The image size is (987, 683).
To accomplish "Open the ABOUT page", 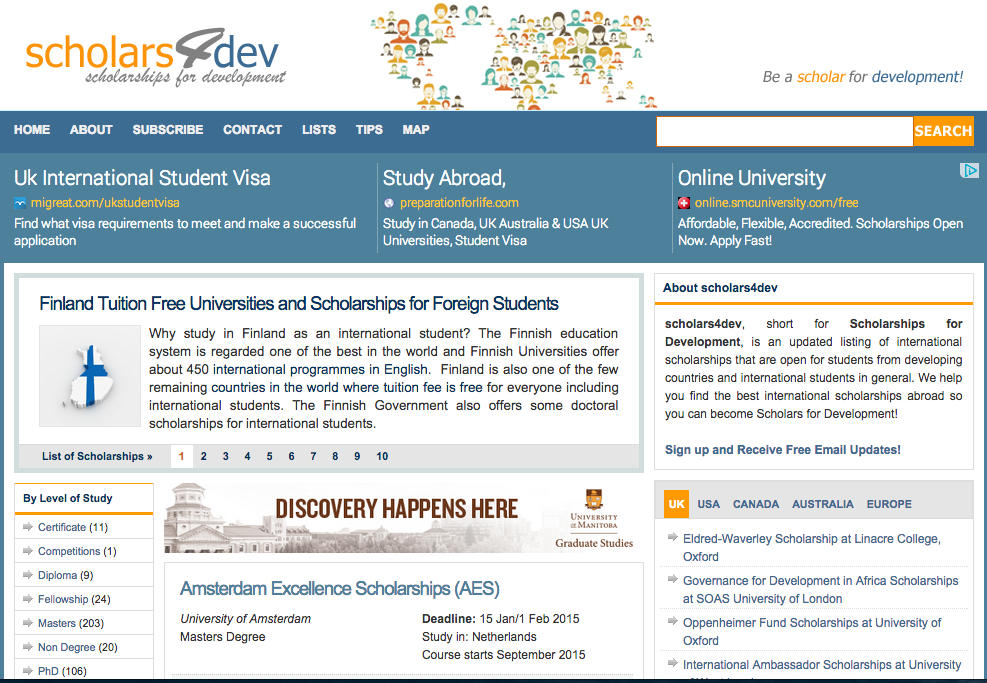I will (91, 130).
